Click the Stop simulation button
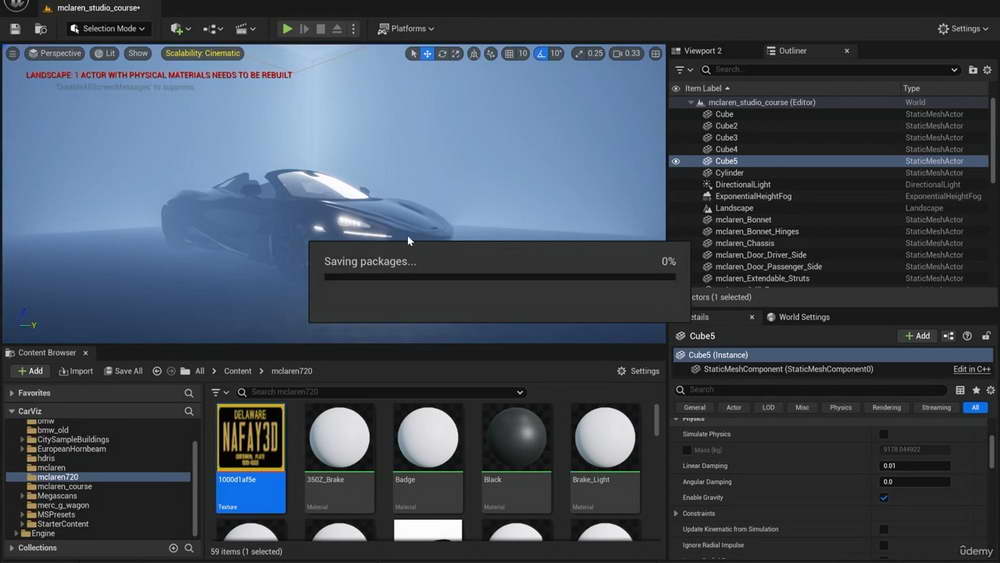 tap(321, 29)
